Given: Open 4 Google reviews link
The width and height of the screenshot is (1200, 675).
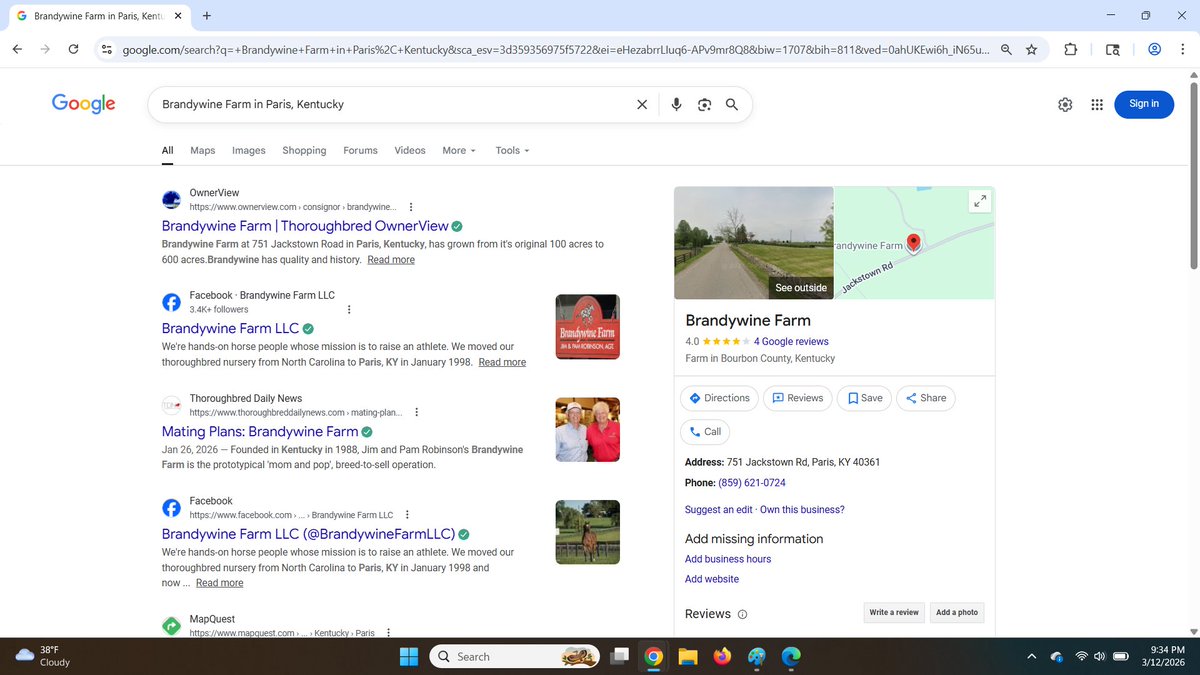Looking at the screenshot, I should click(x=791, y=342).
